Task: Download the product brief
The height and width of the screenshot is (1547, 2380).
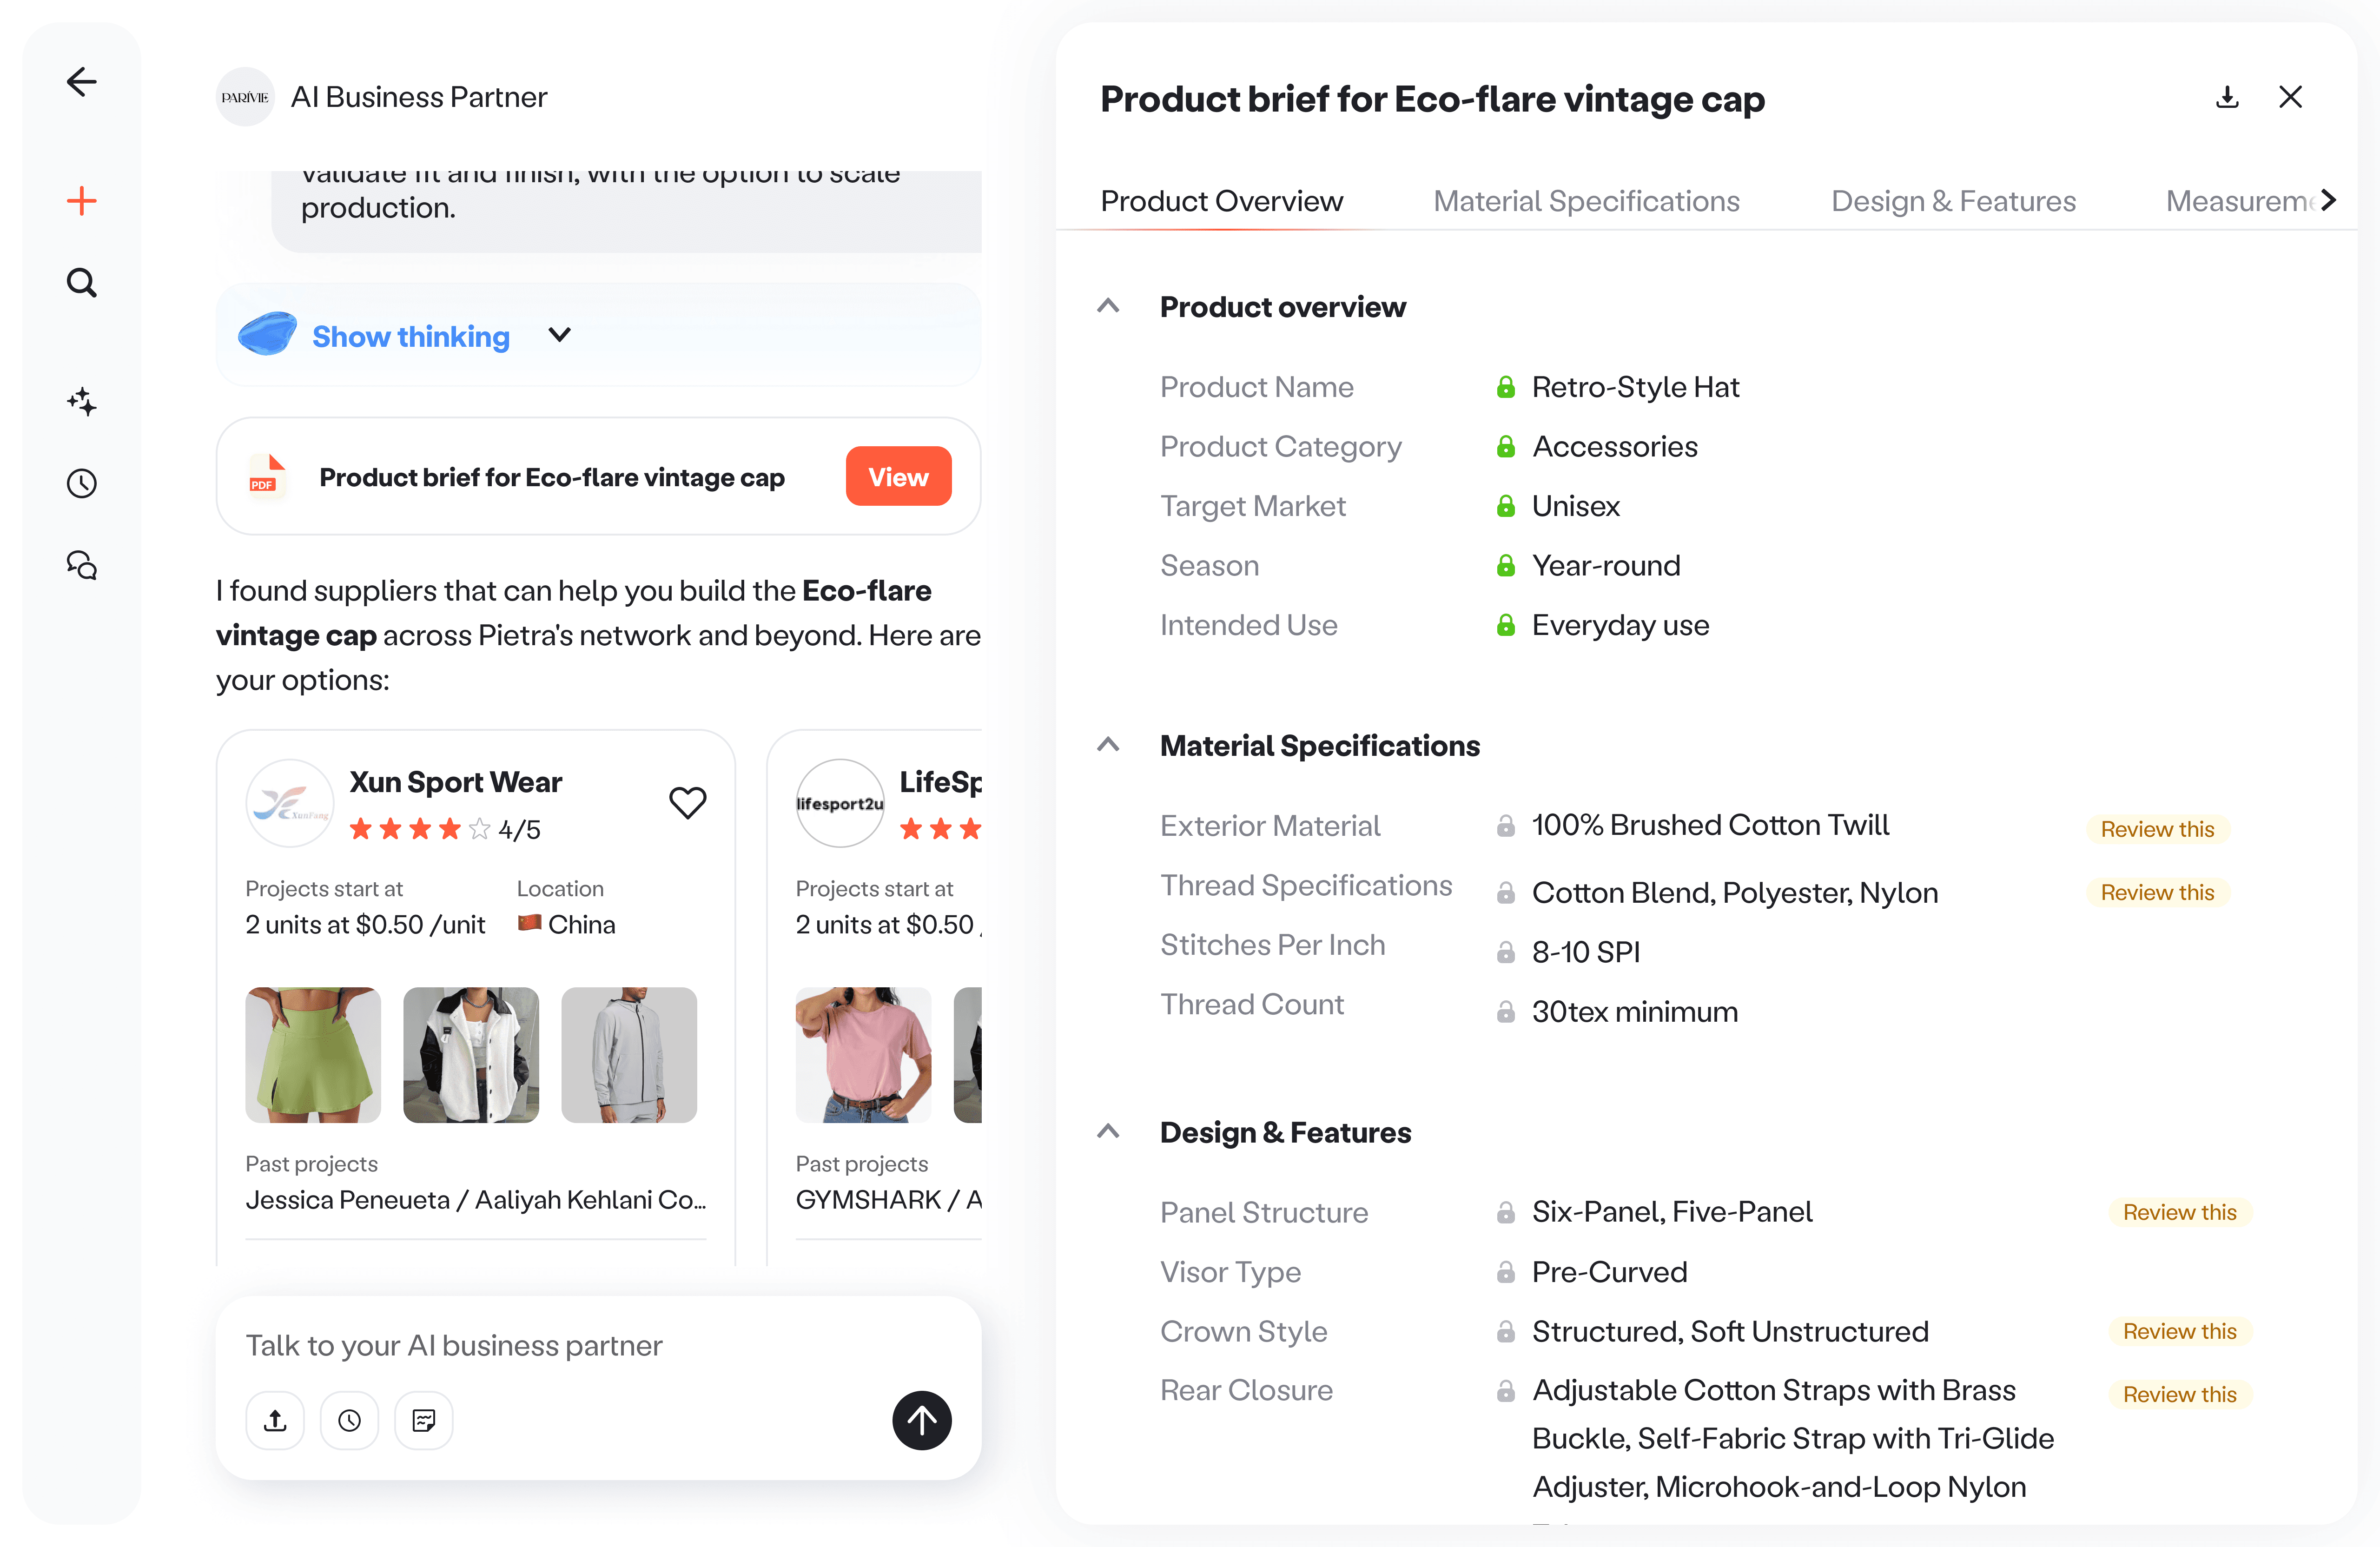Action: click(2227, 97)
